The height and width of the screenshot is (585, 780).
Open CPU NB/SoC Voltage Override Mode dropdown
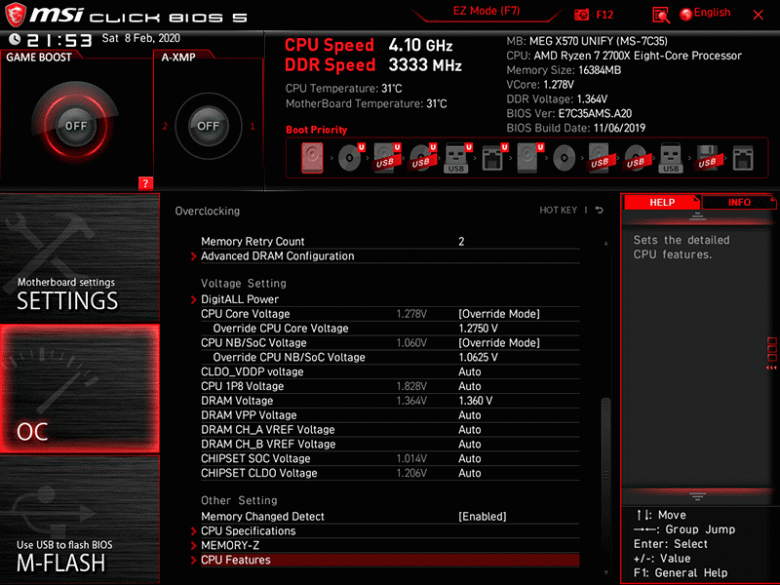(499, 343)
